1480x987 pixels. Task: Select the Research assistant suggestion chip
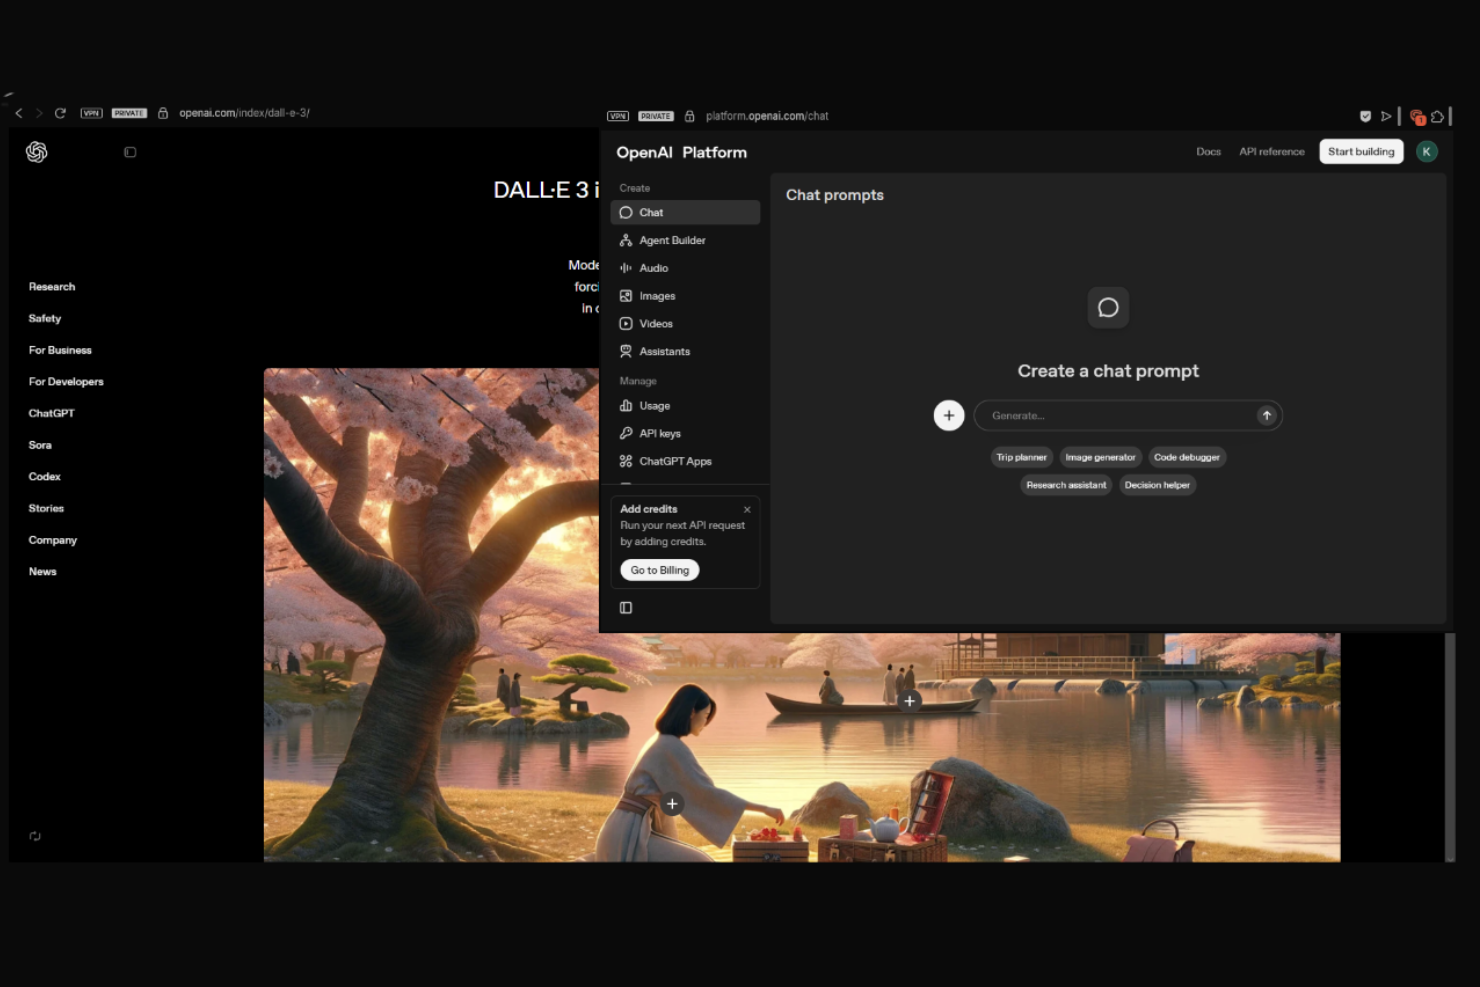[x=1066, y=485]
